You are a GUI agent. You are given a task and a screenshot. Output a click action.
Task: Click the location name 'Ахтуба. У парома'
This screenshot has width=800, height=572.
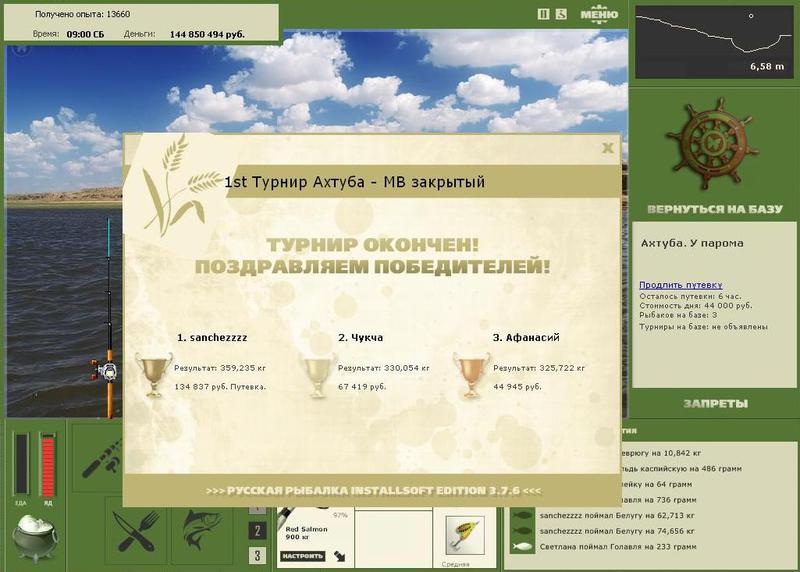692,243
